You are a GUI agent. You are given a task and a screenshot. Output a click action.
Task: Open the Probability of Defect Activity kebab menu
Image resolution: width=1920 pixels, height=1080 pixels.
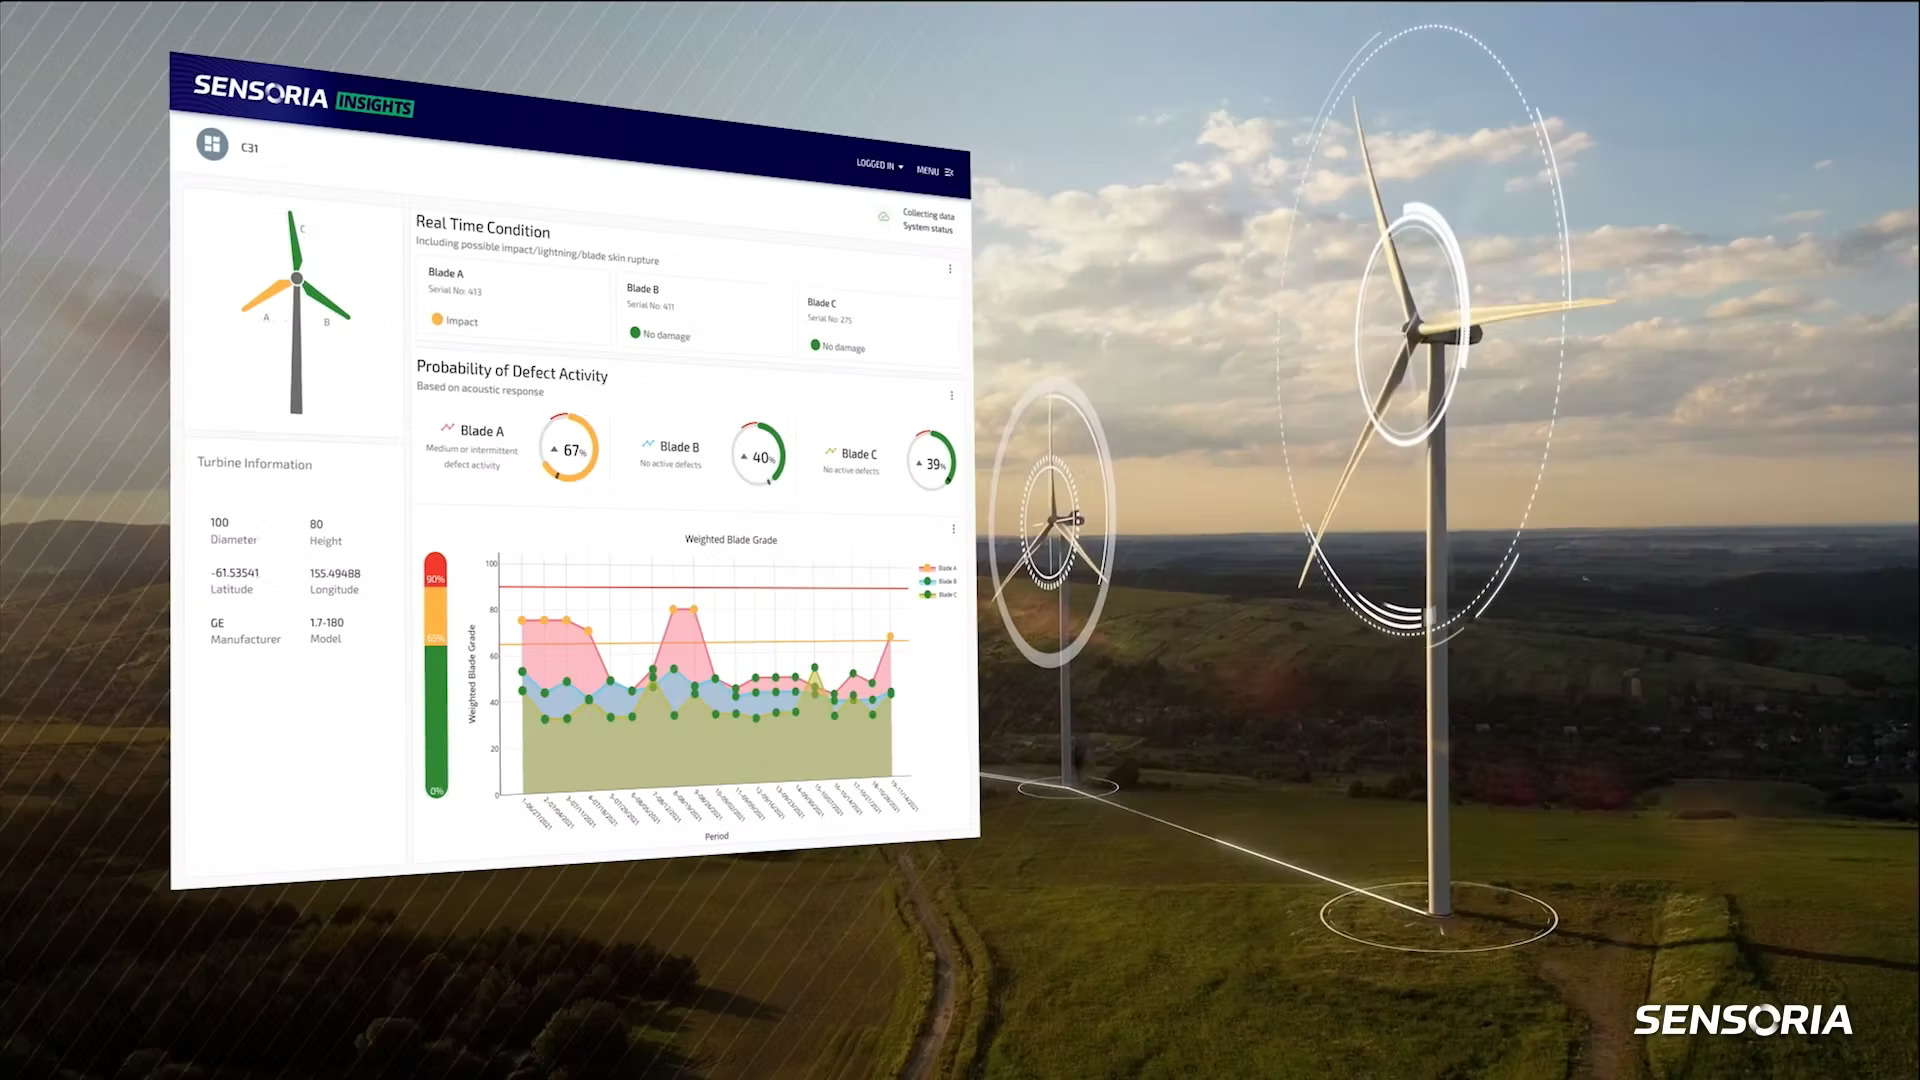coord(951,396)
